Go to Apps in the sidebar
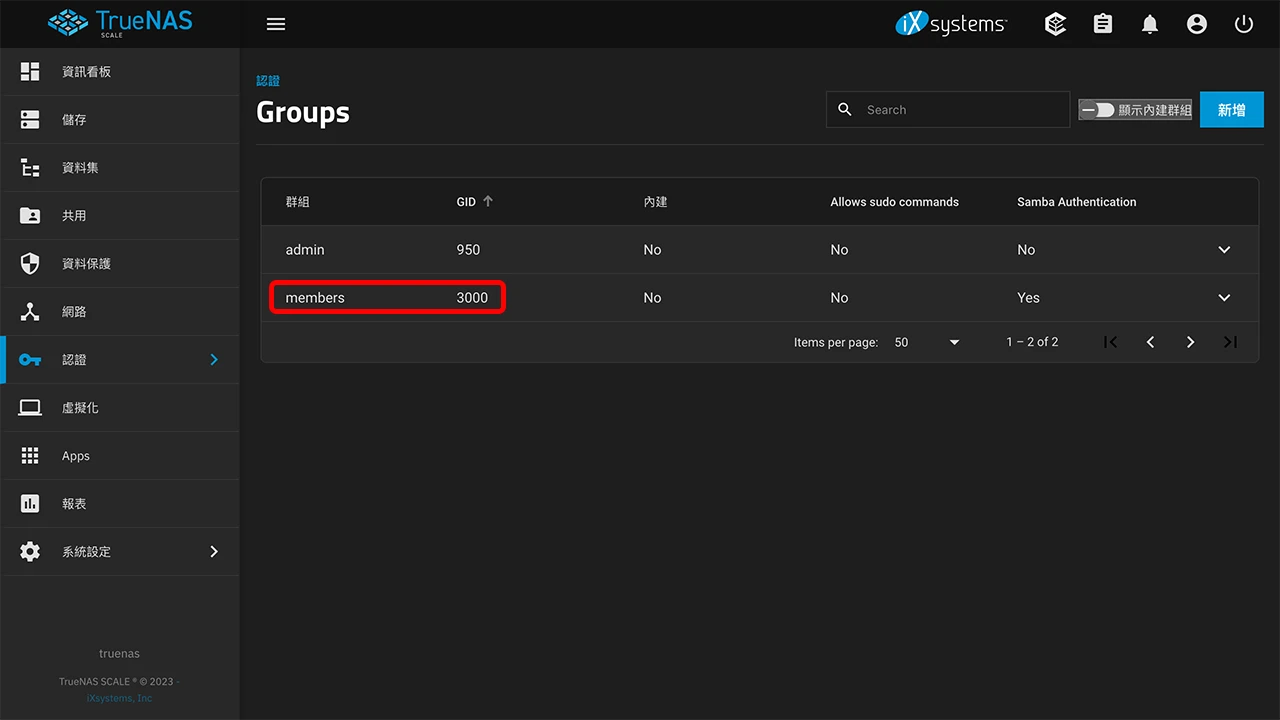Screen dimensions: 1280x720 click(x=76, y=456)
